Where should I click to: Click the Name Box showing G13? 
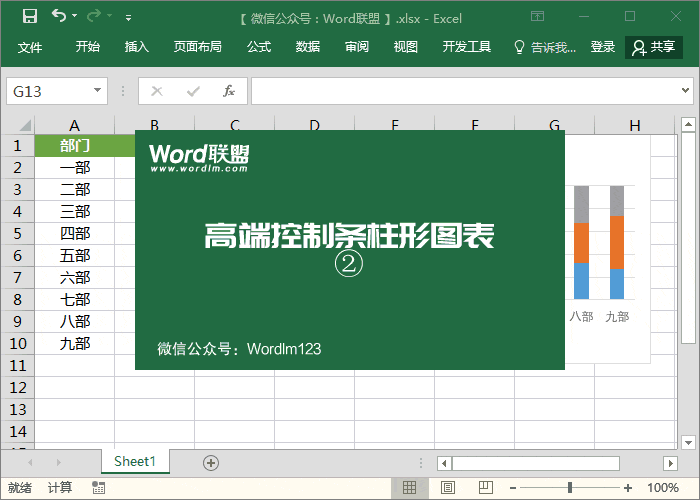[x=49, y=91]
